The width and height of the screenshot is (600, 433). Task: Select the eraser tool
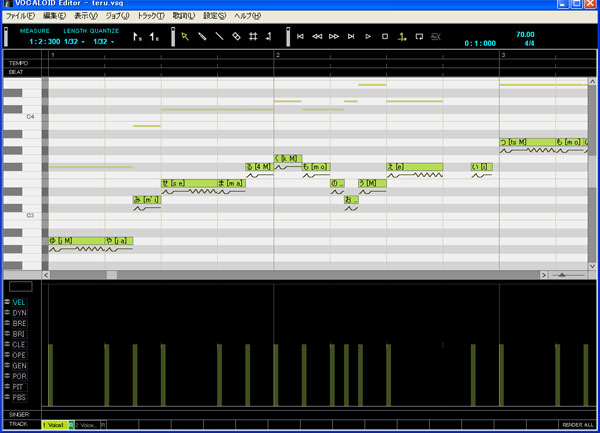pyautogui.click(x=236, y=36)
